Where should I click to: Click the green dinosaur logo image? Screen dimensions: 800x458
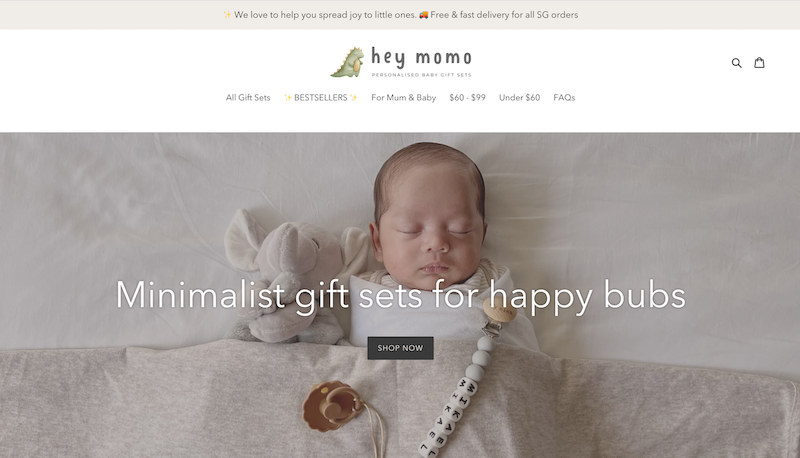pos(348,62)
